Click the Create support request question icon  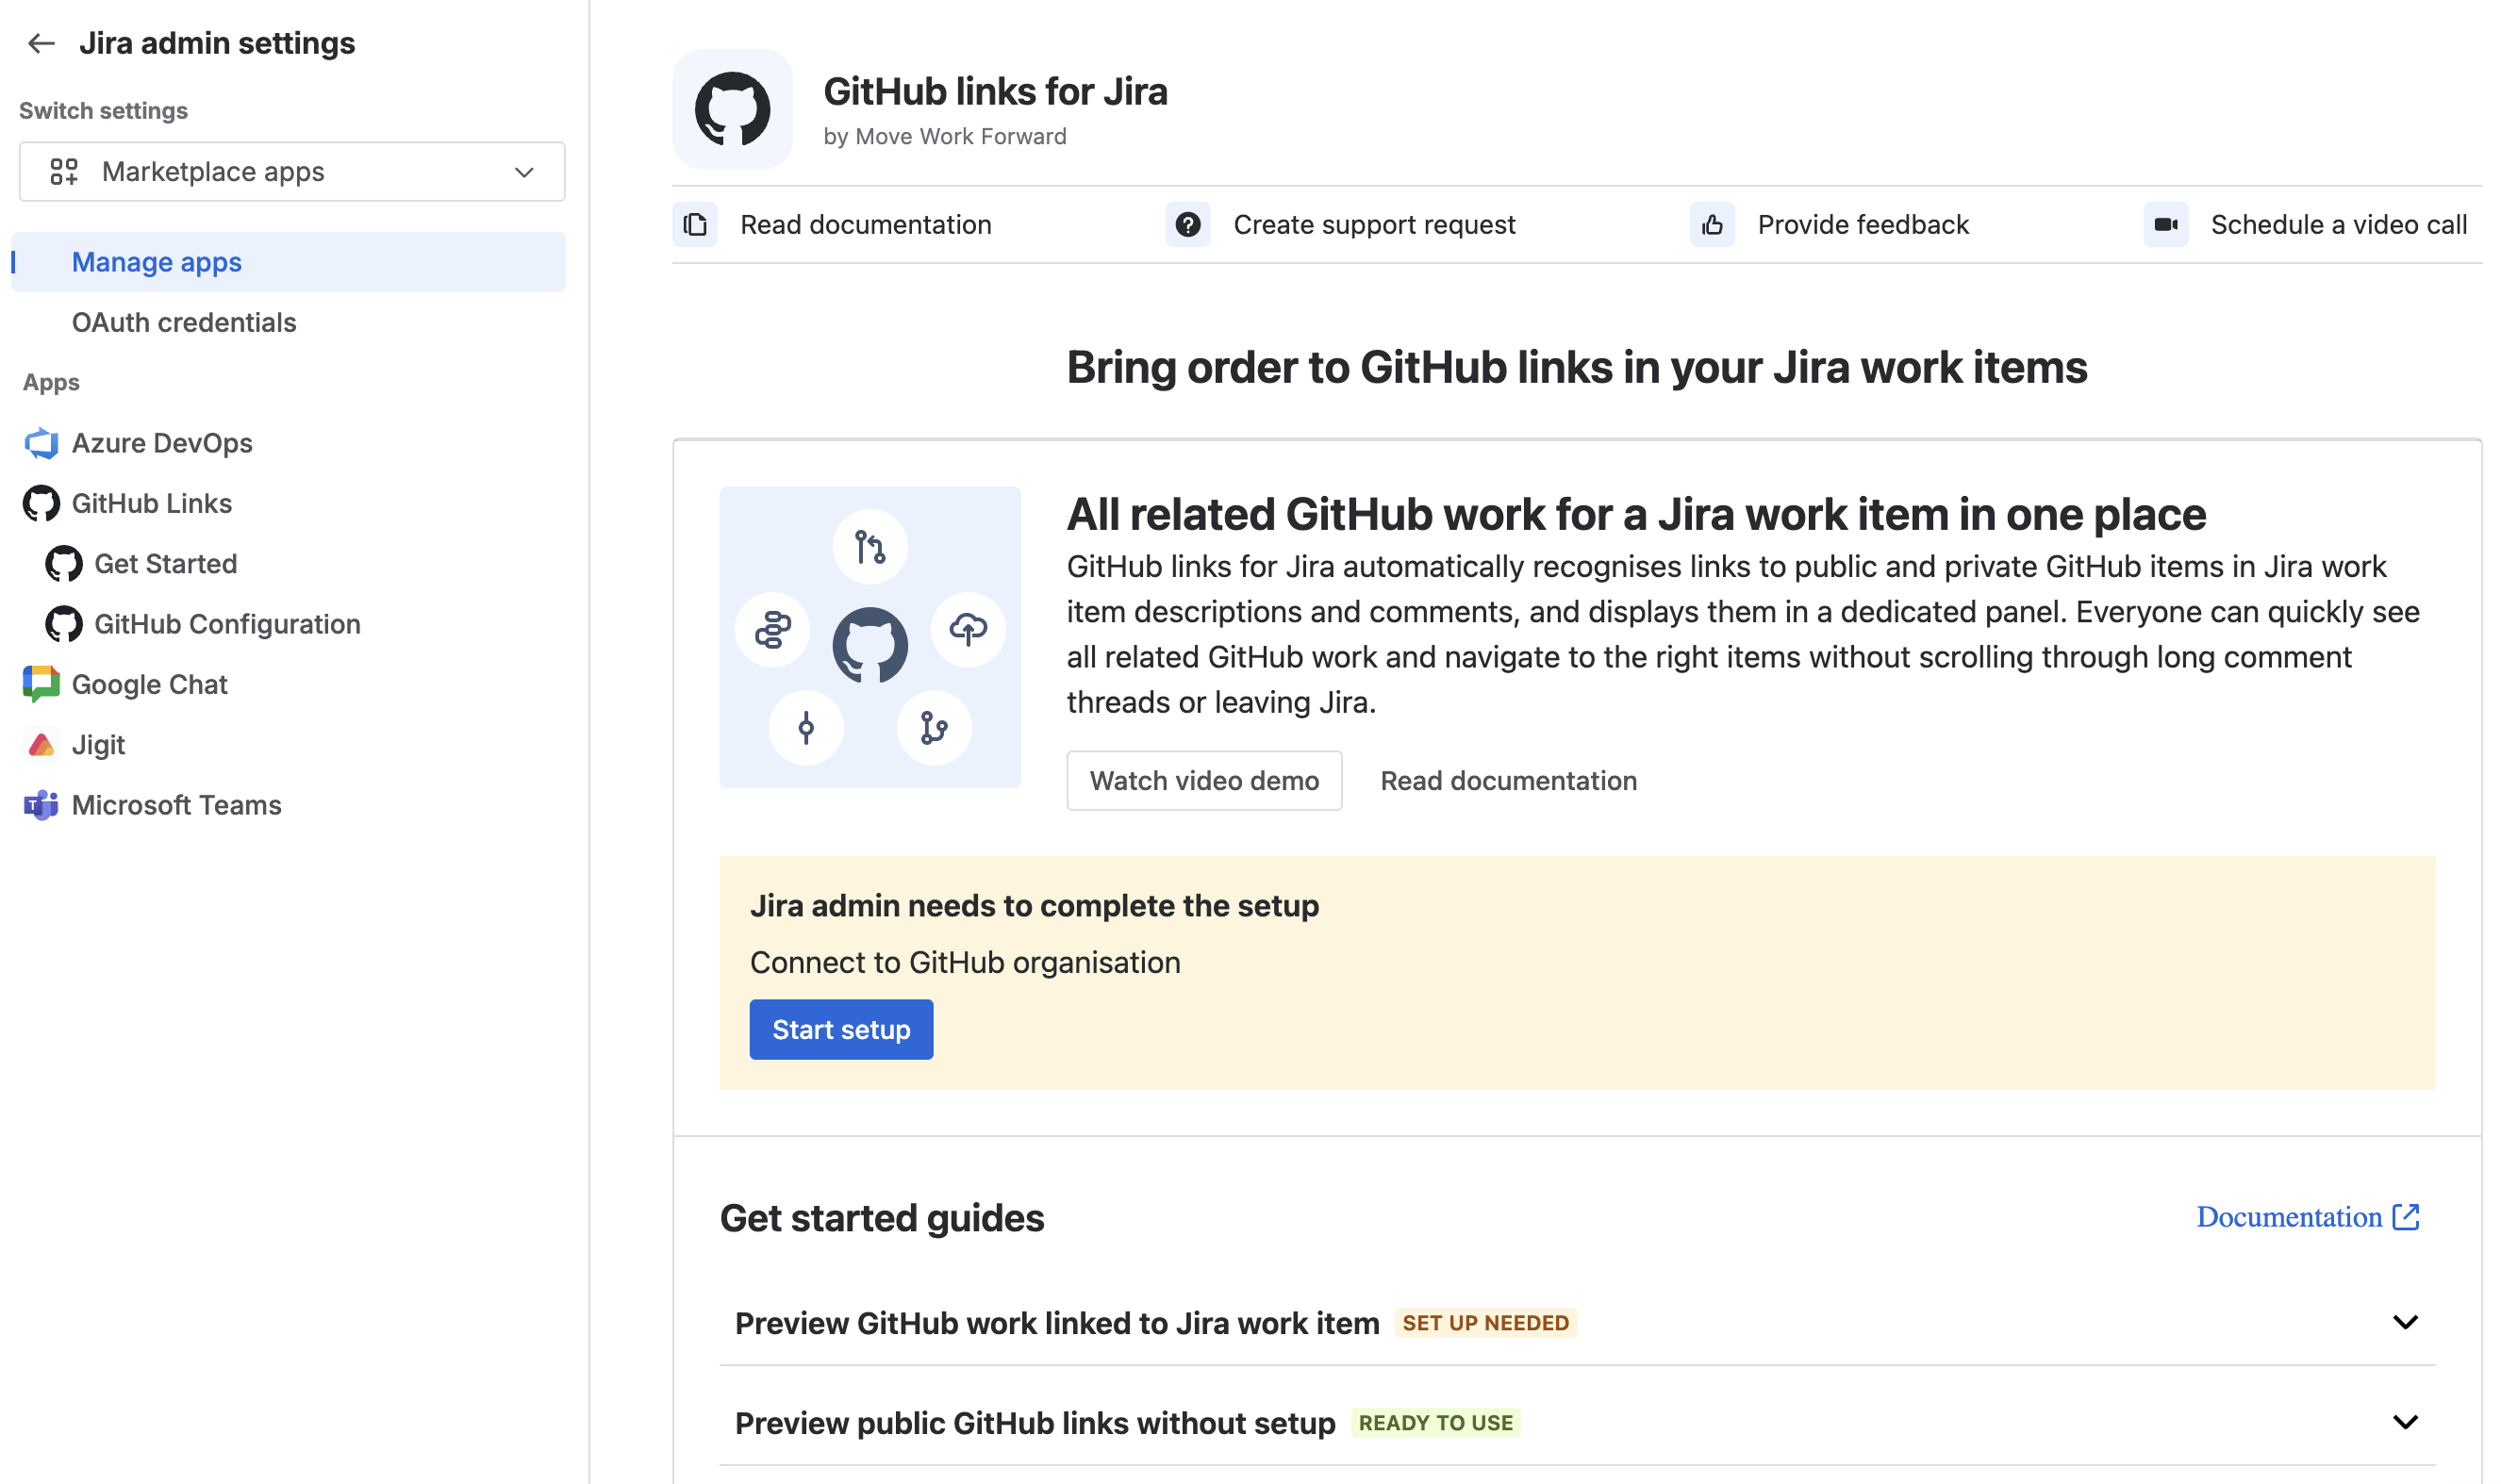click(x=1188, y=225)
